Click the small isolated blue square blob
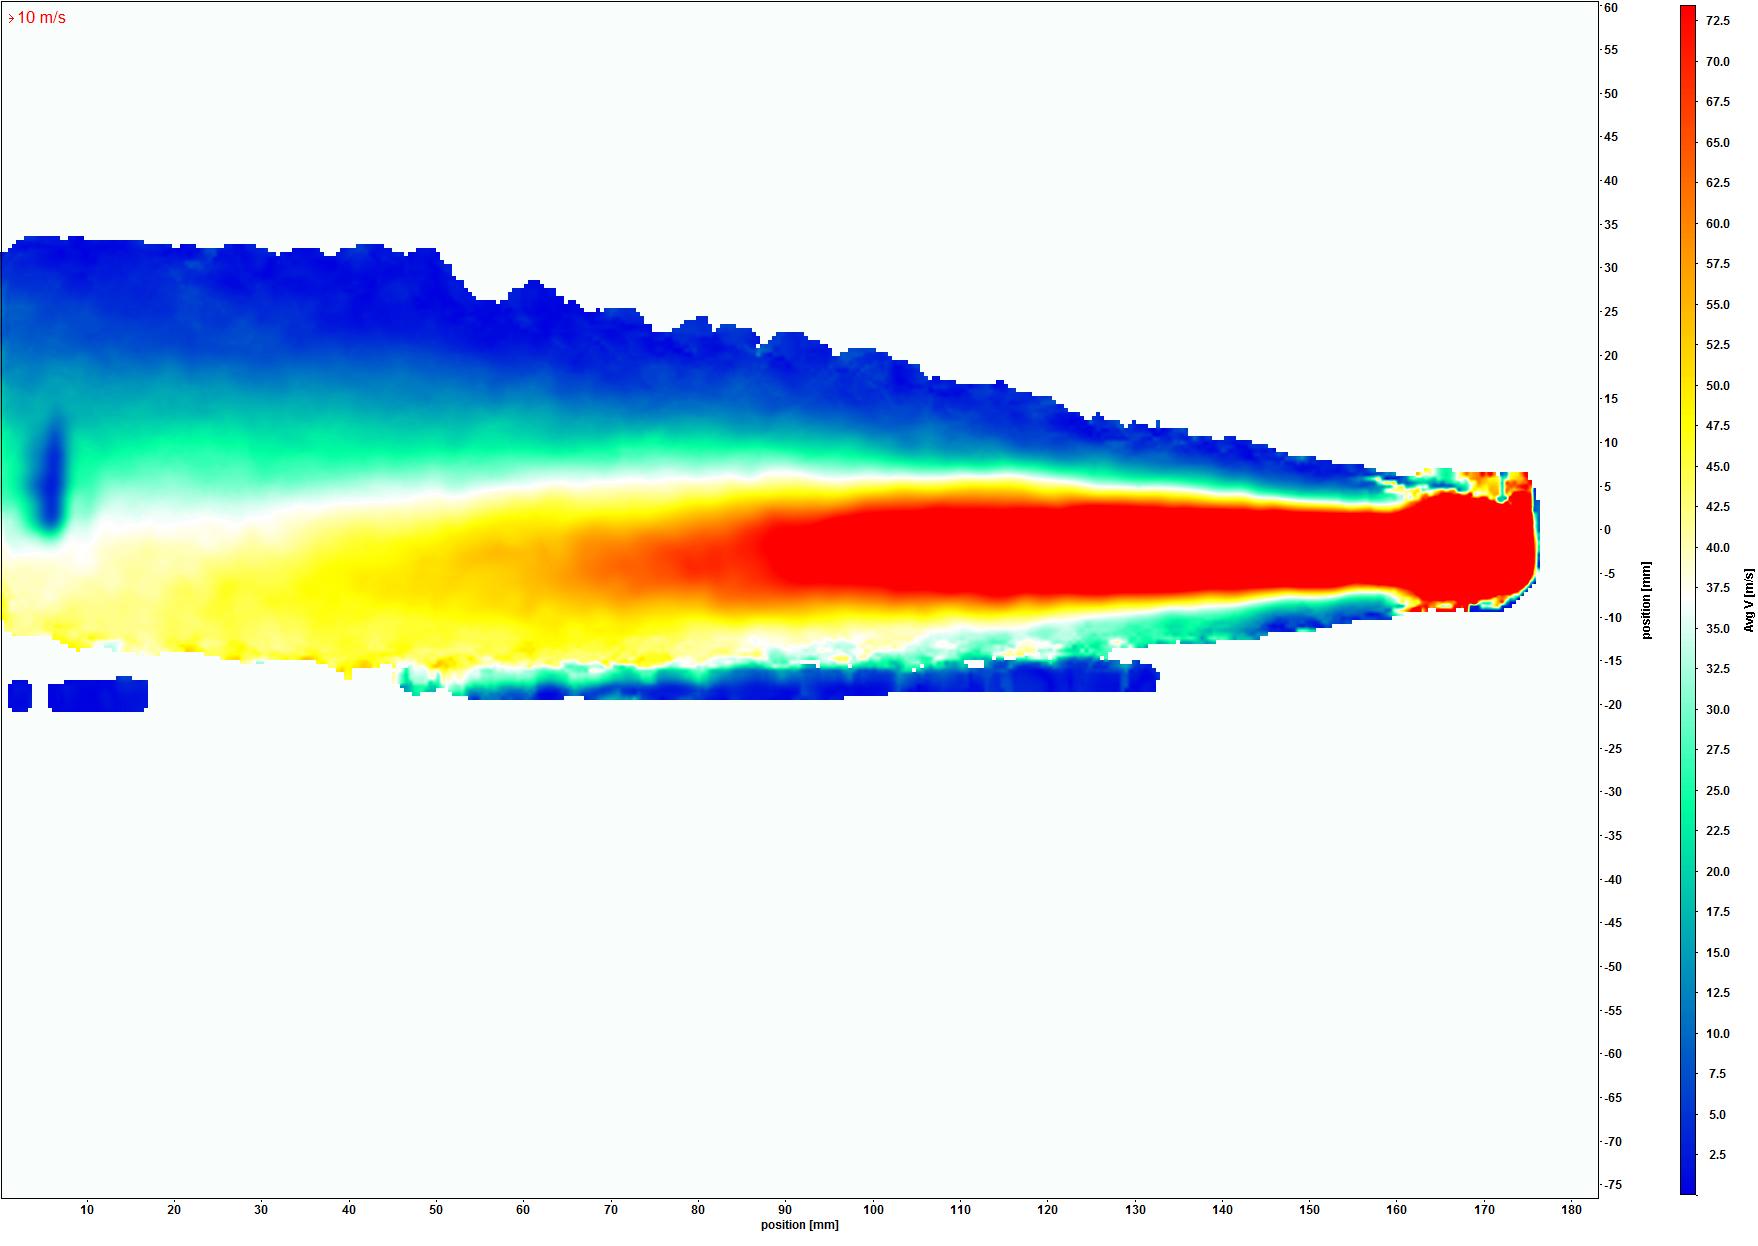Screen dimensions: 1758x1246 pyautogui.click(x=20, y=696)
